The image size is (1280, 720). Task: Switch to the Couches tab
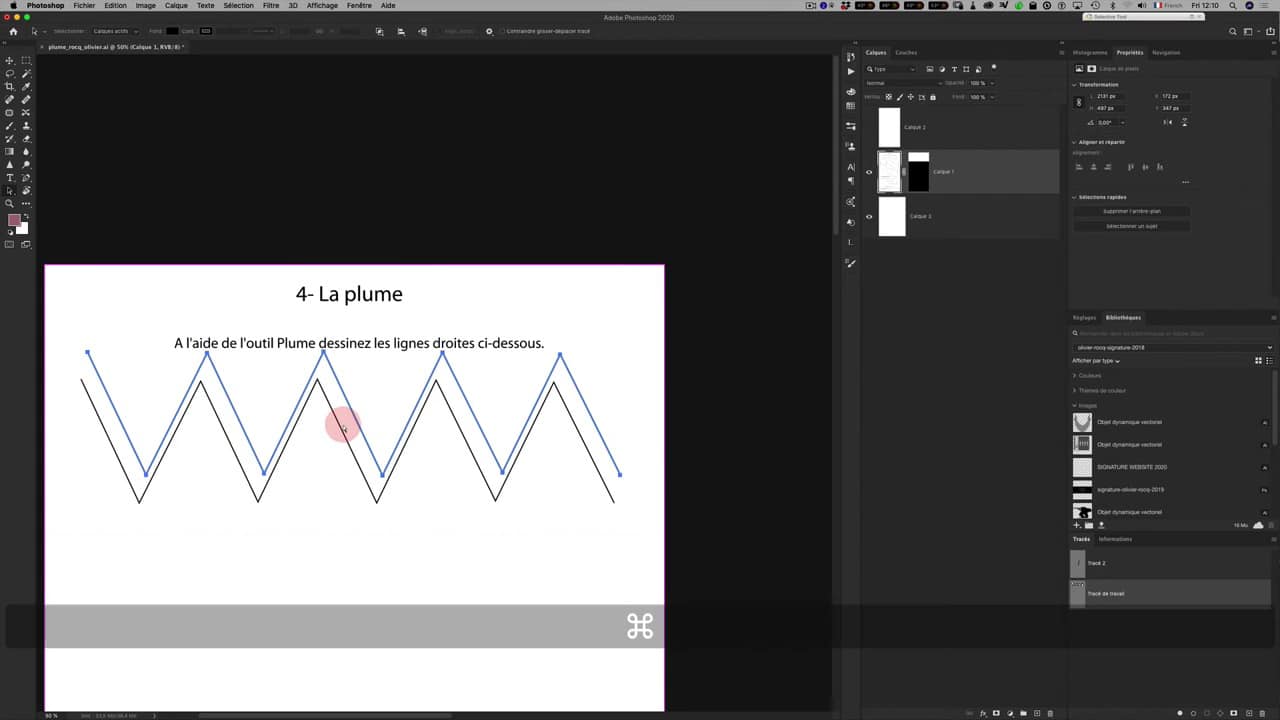[906, 53]
